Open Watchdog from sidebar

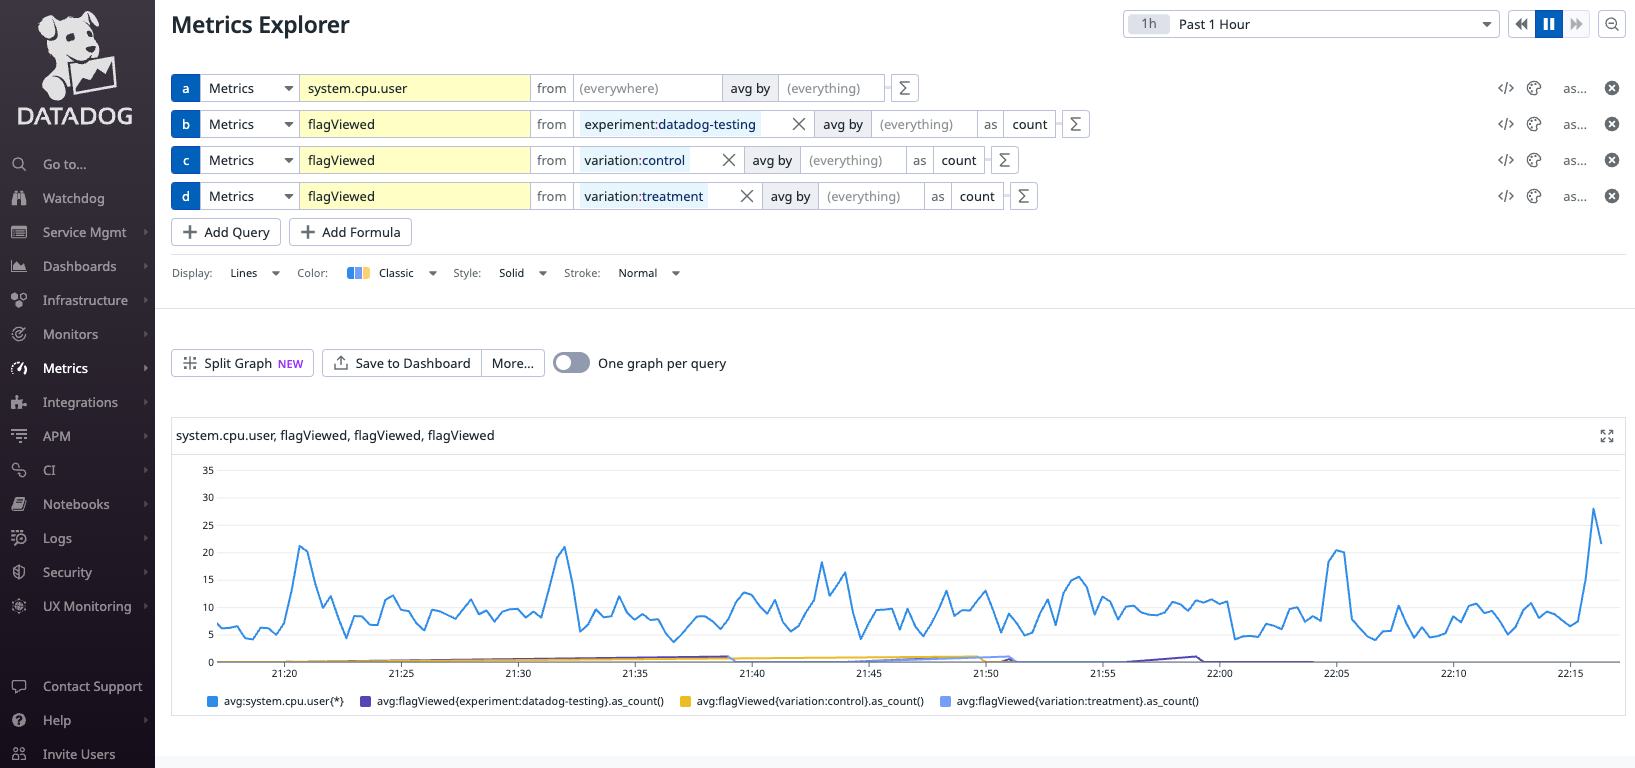pyautogui.click(x=73, y=198)
